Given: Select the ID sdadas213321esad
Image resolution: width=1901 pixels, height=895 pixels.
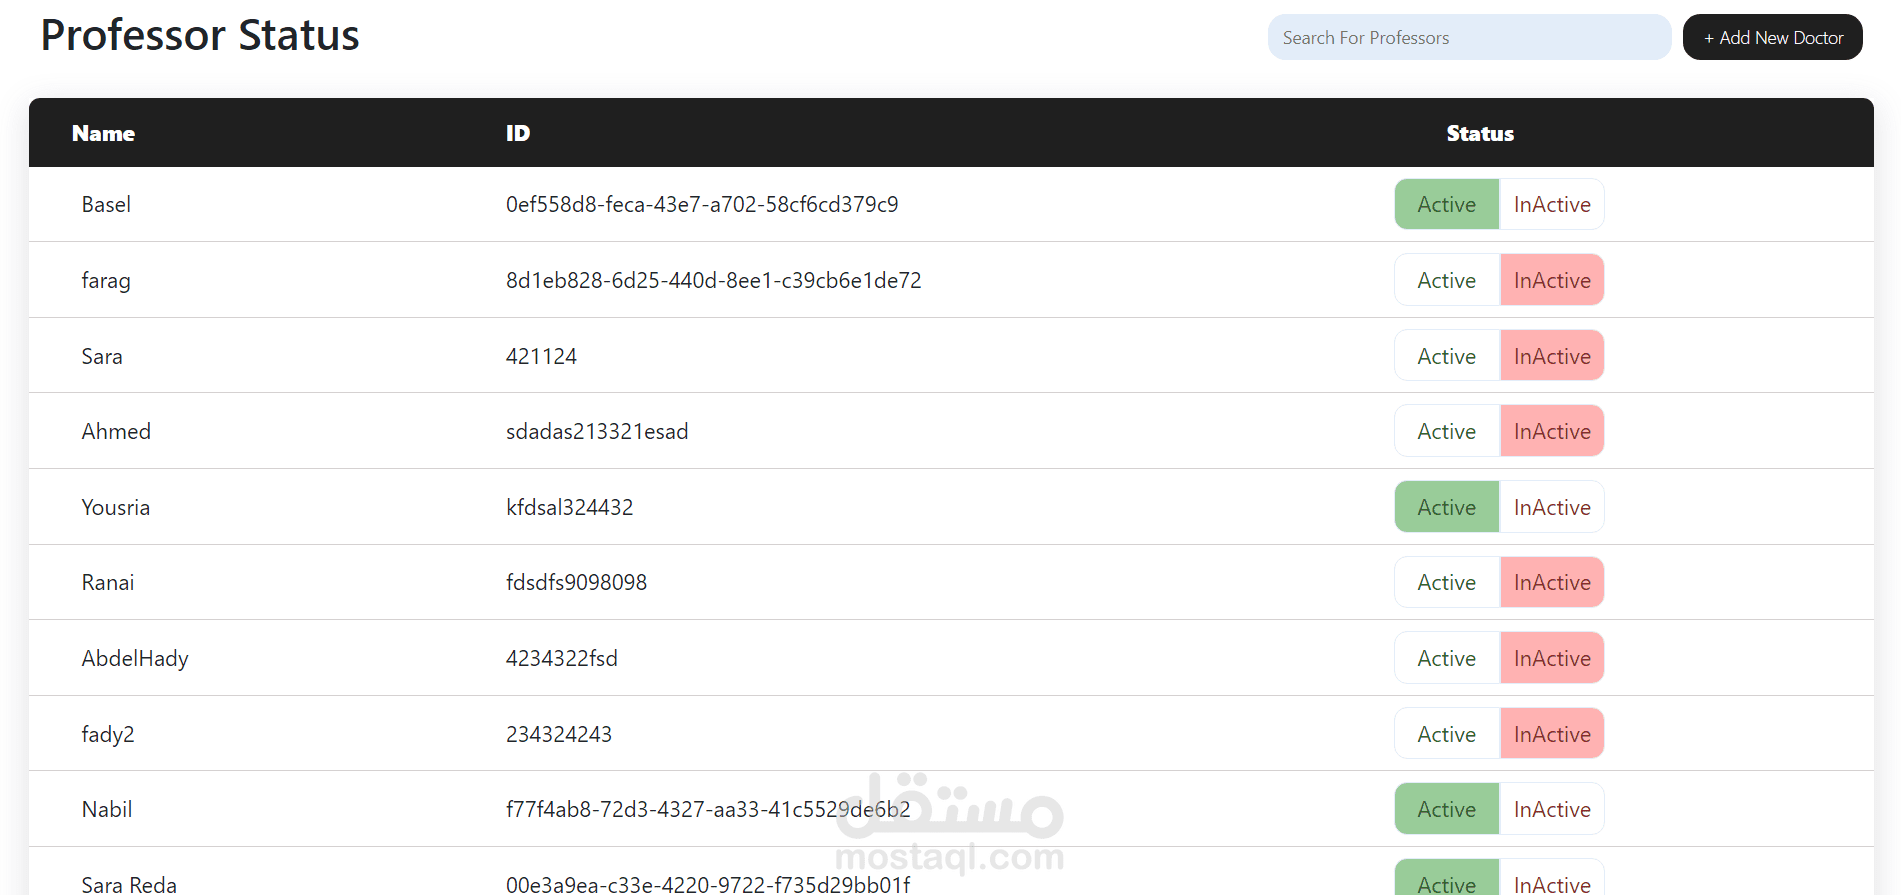Looking at the screenshot, I should coord(597,431).
